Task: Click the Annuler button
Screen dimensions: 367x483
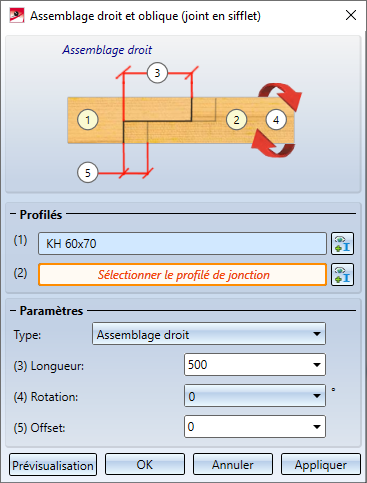Action: tap(233, 464)
